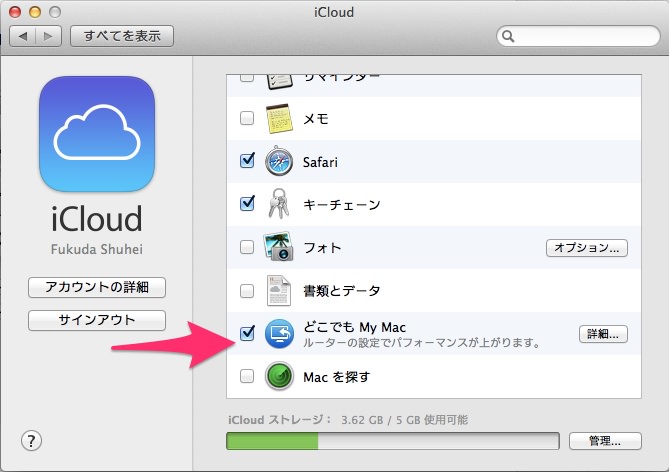Screen dimensions: 669x472
Task: Click the すべてを表示 button
Action: [122, 36]
